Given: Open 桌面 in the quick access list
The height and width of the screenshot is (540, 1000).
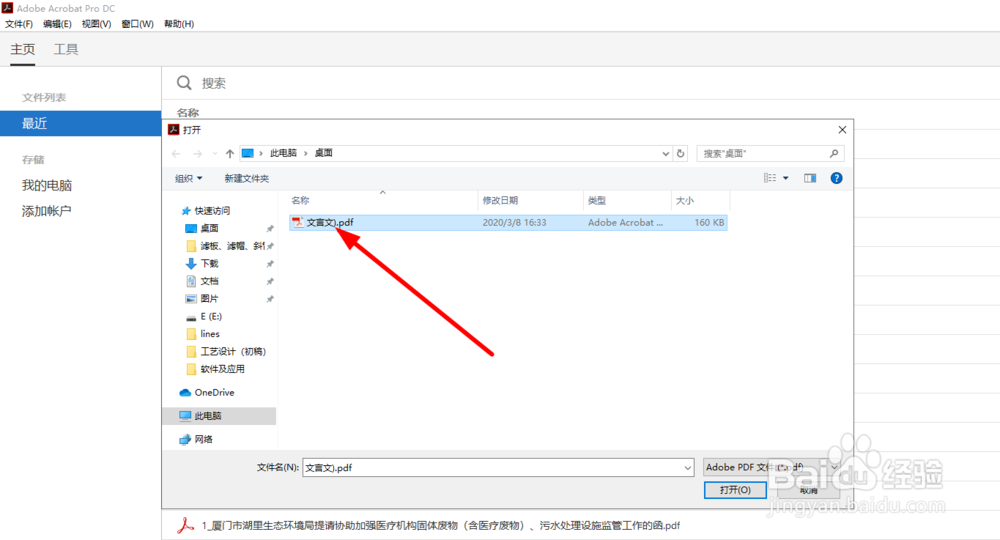Looking at the screenshot, I should point(209,228).
